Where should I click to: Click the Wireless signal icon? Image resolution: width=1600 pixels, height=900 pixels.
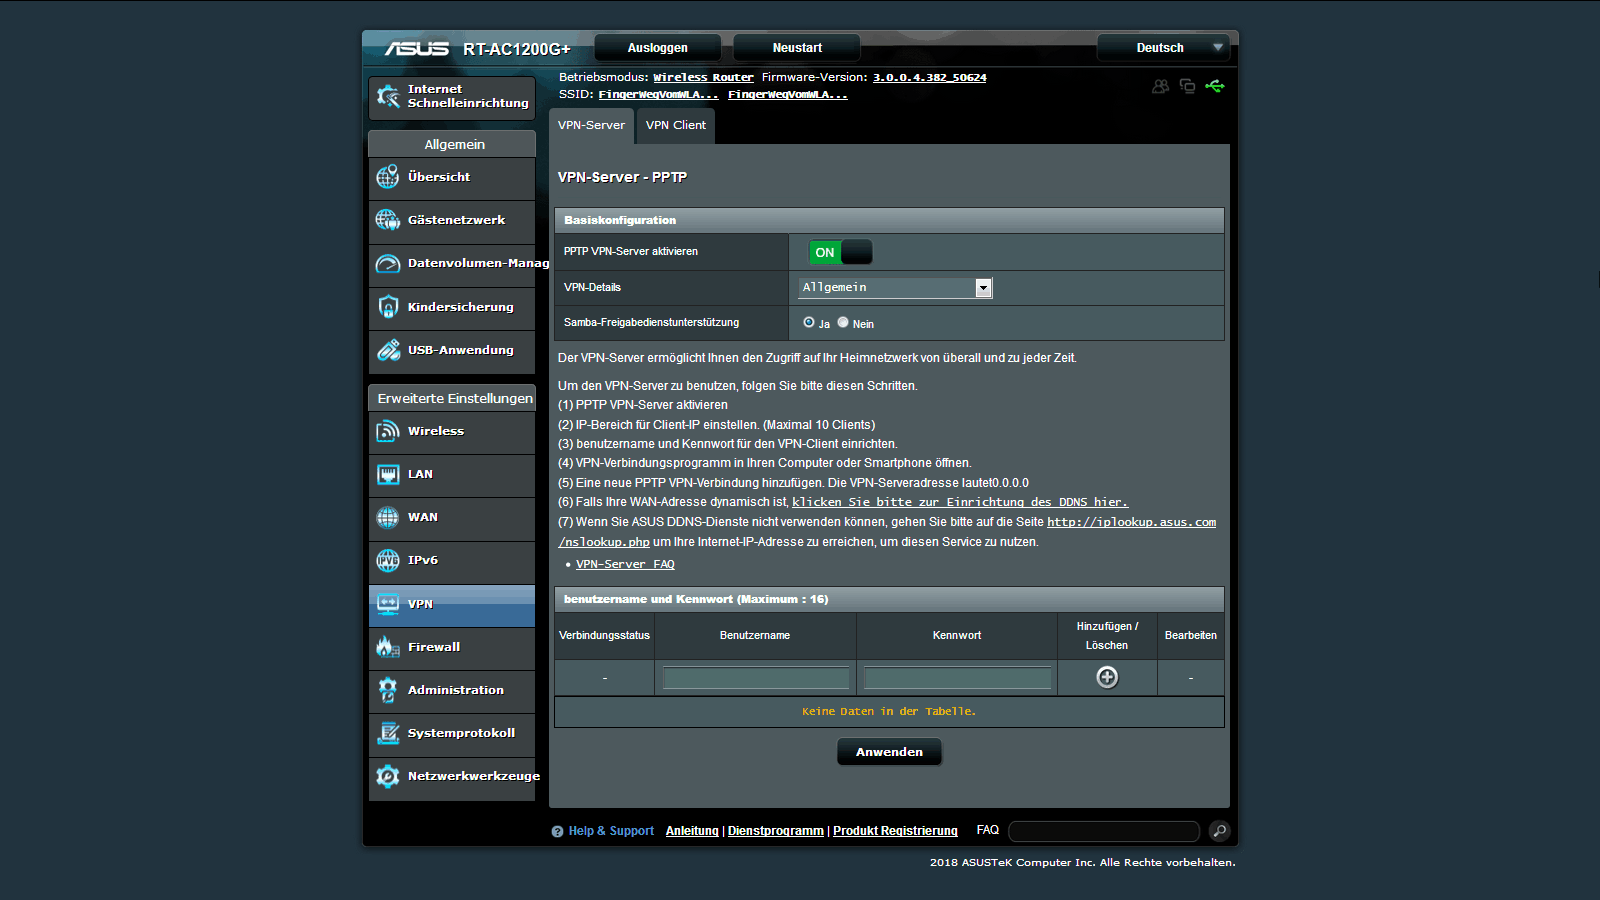click(x=388, y=431)
